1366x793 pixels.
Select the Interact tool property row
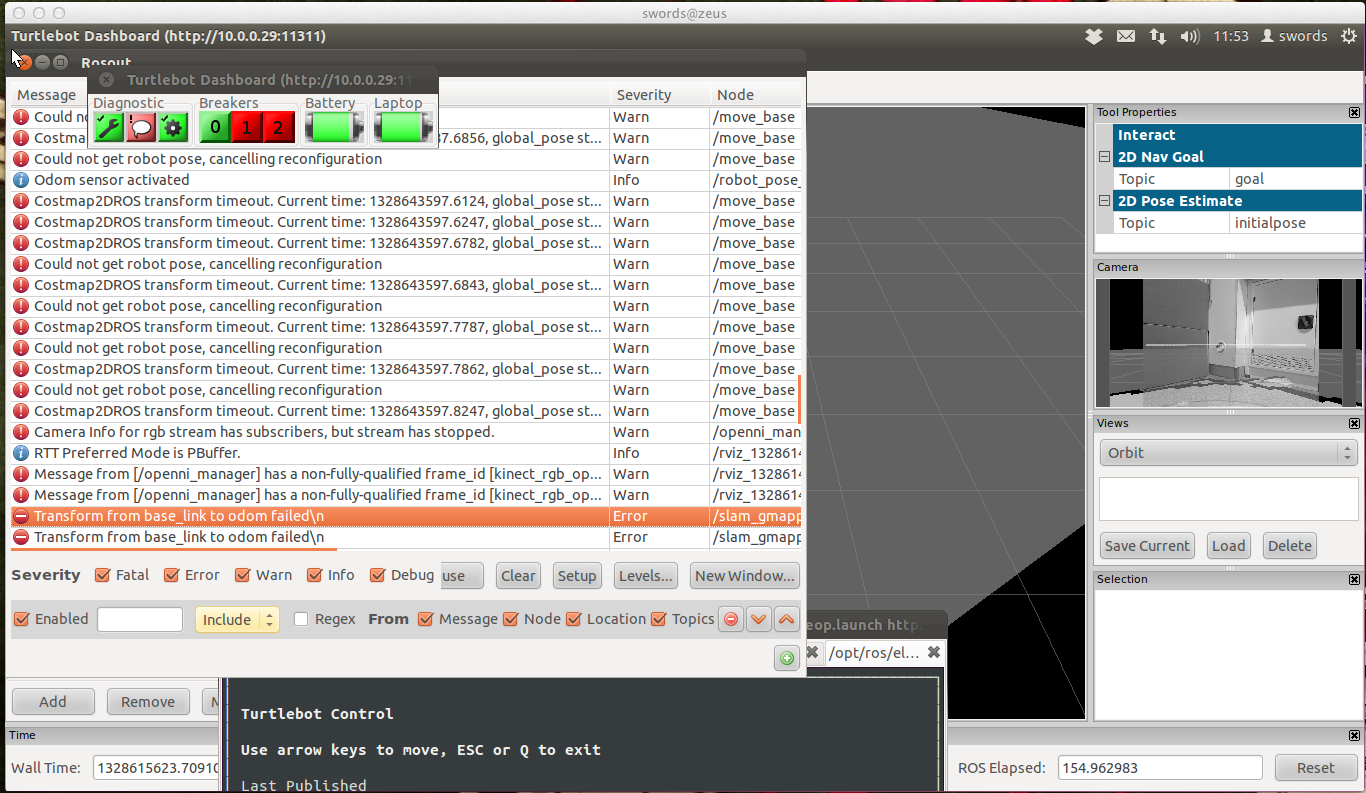pos(1237,135)
